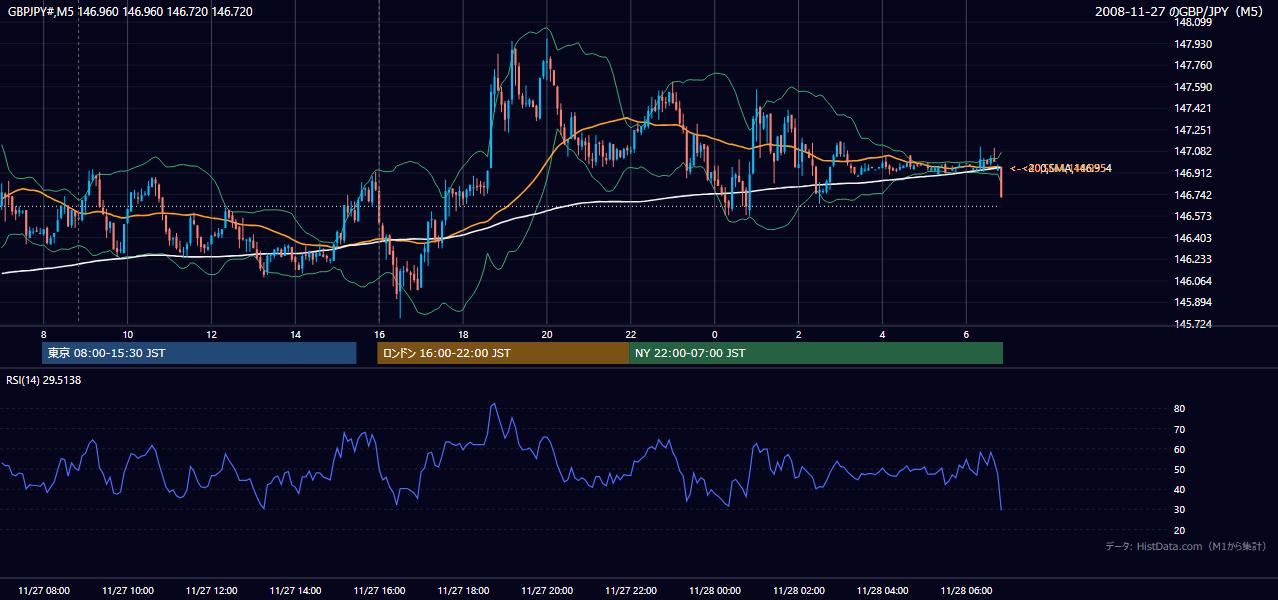Click the 11/27 08:00 bottom timestamp

44,591
